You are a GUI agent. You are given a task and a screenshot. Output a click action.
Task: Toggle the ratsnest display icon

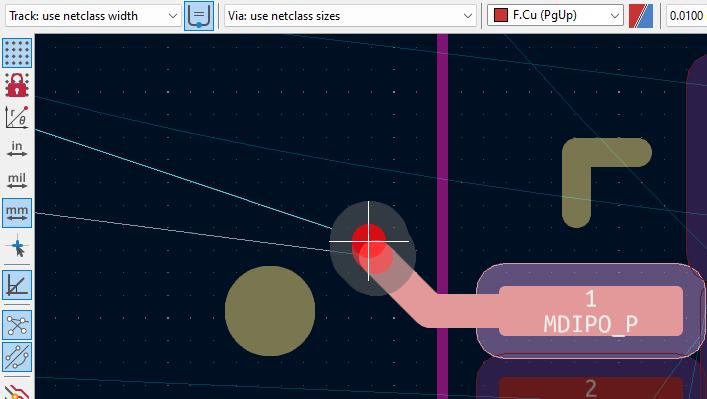click(x=17, y=325)
